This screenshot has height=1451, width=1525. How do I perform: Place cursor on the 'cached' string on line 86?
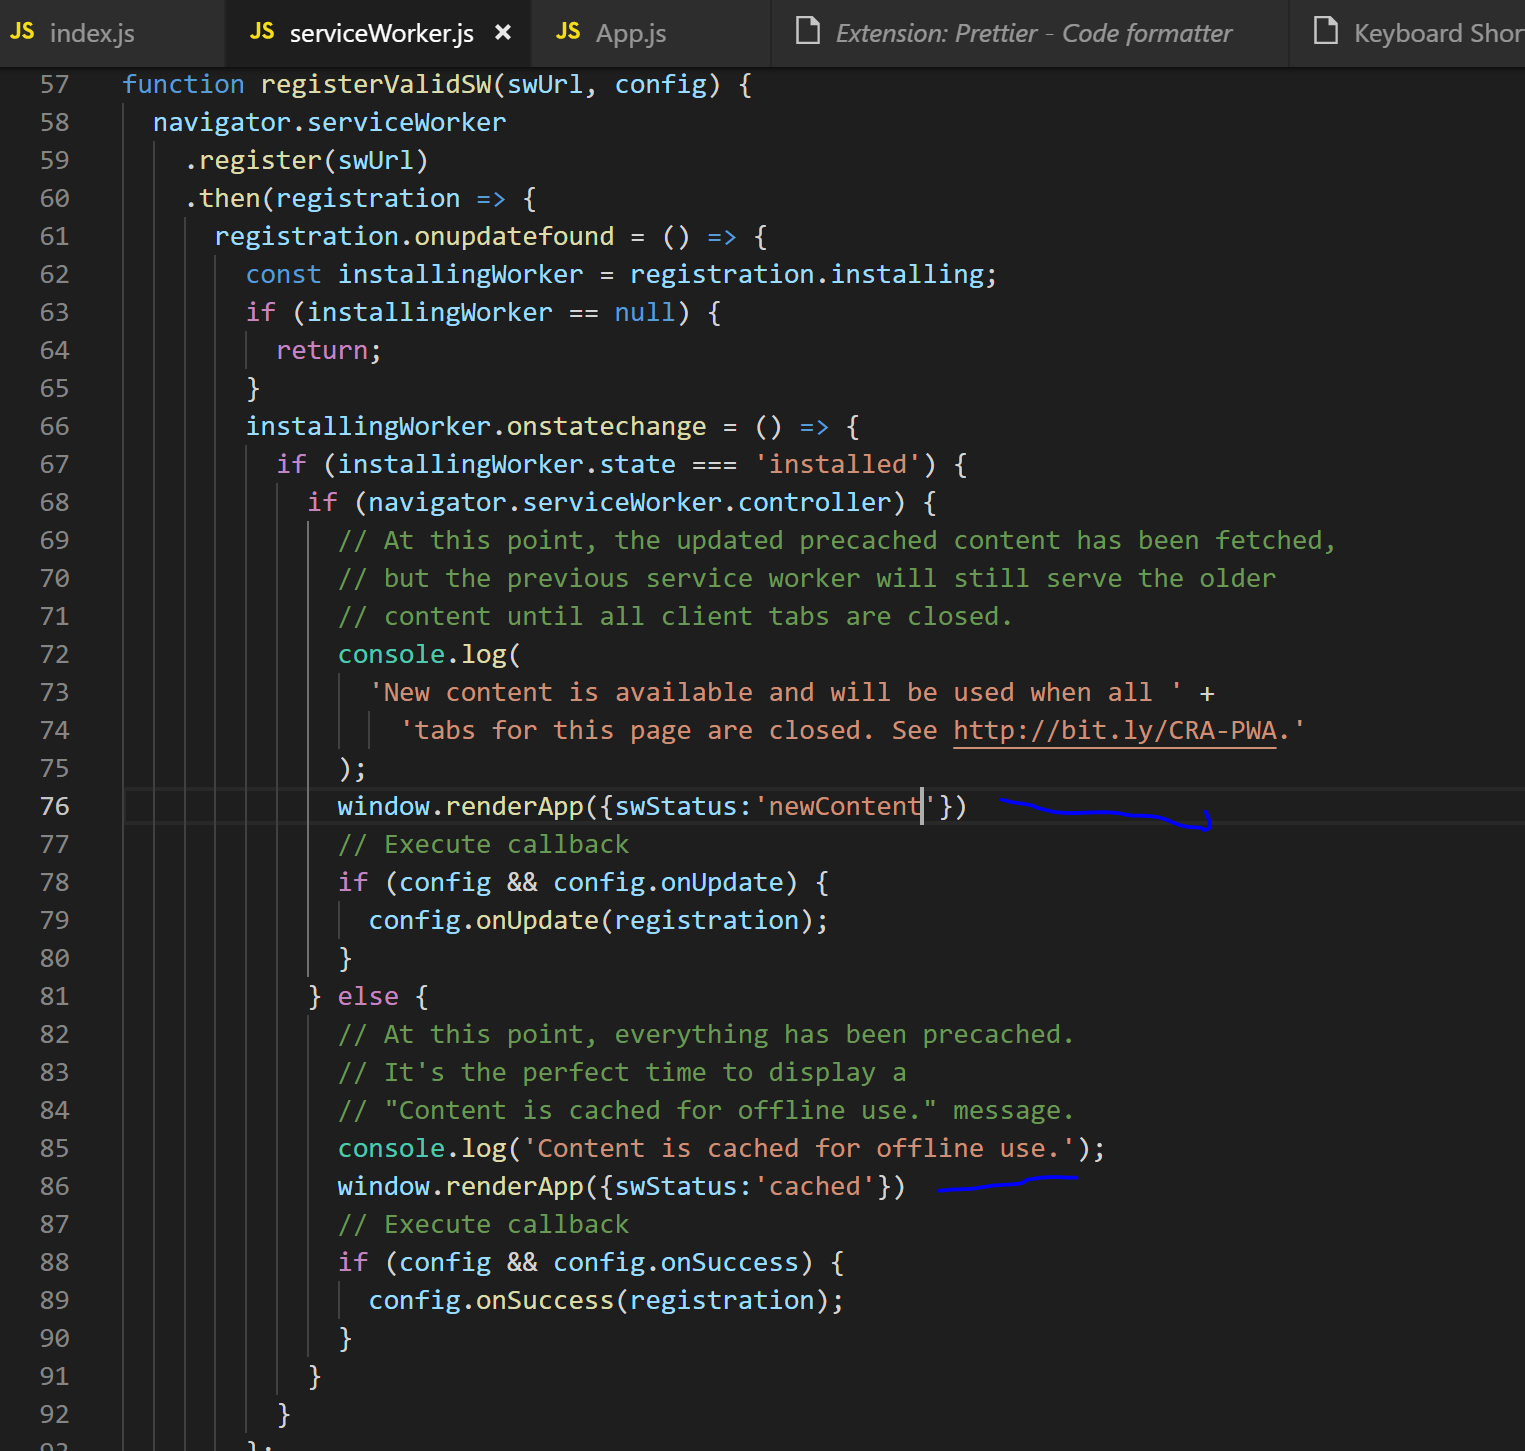tap(816, 1186)
